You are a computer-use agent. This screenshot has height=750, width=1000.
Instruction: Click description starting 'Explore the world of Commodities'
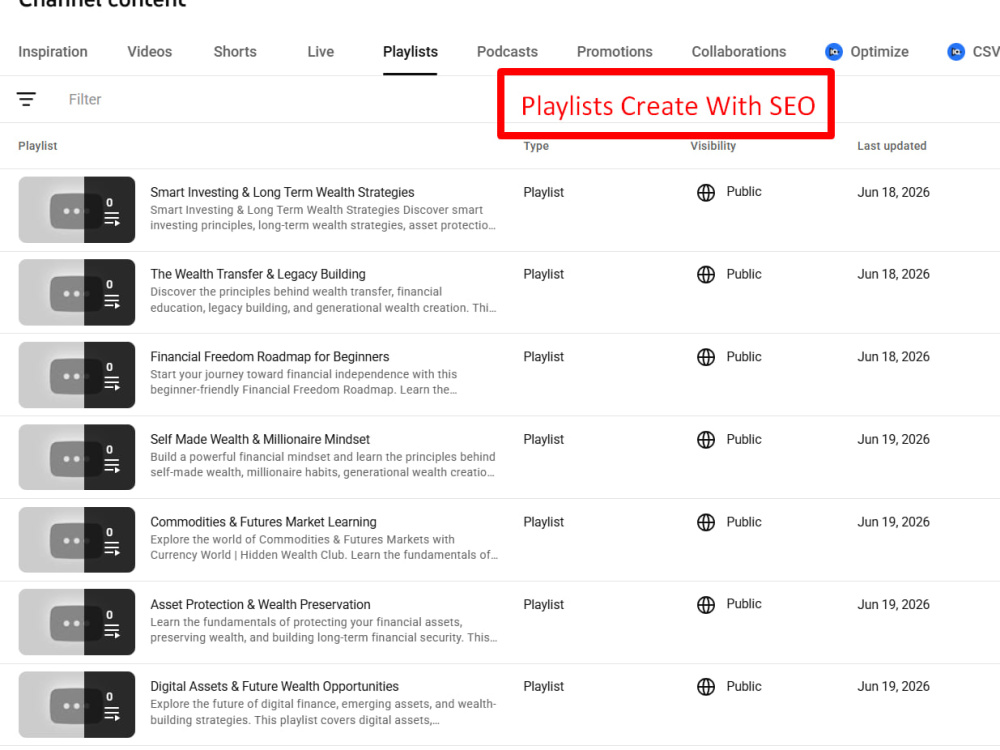tap(324, 547)
